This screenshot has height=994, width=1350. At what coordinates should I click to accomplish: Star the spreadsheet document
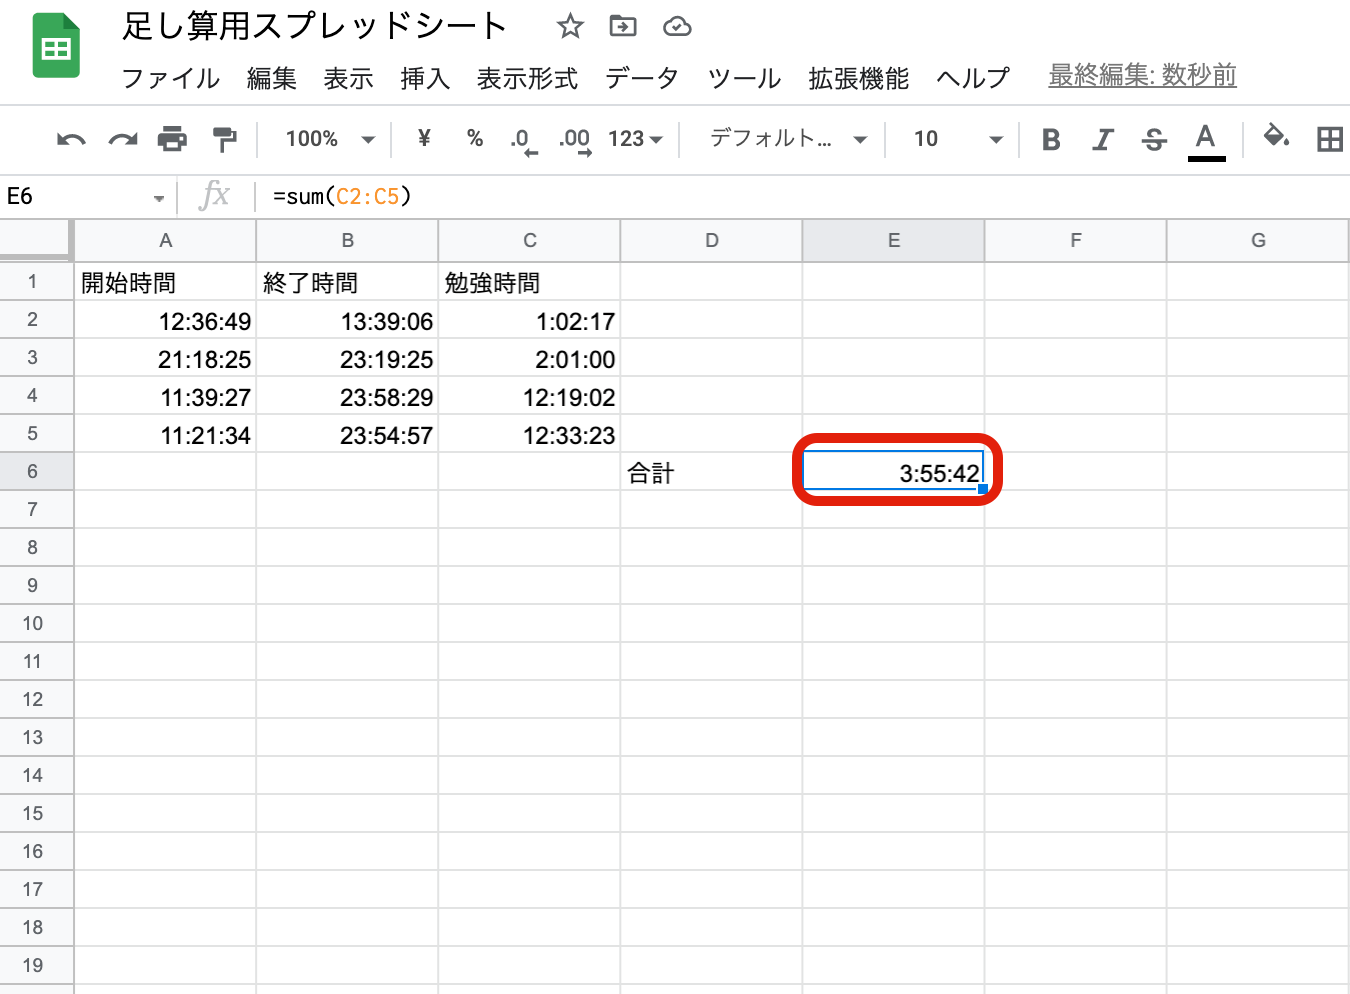tap(570, 26)
